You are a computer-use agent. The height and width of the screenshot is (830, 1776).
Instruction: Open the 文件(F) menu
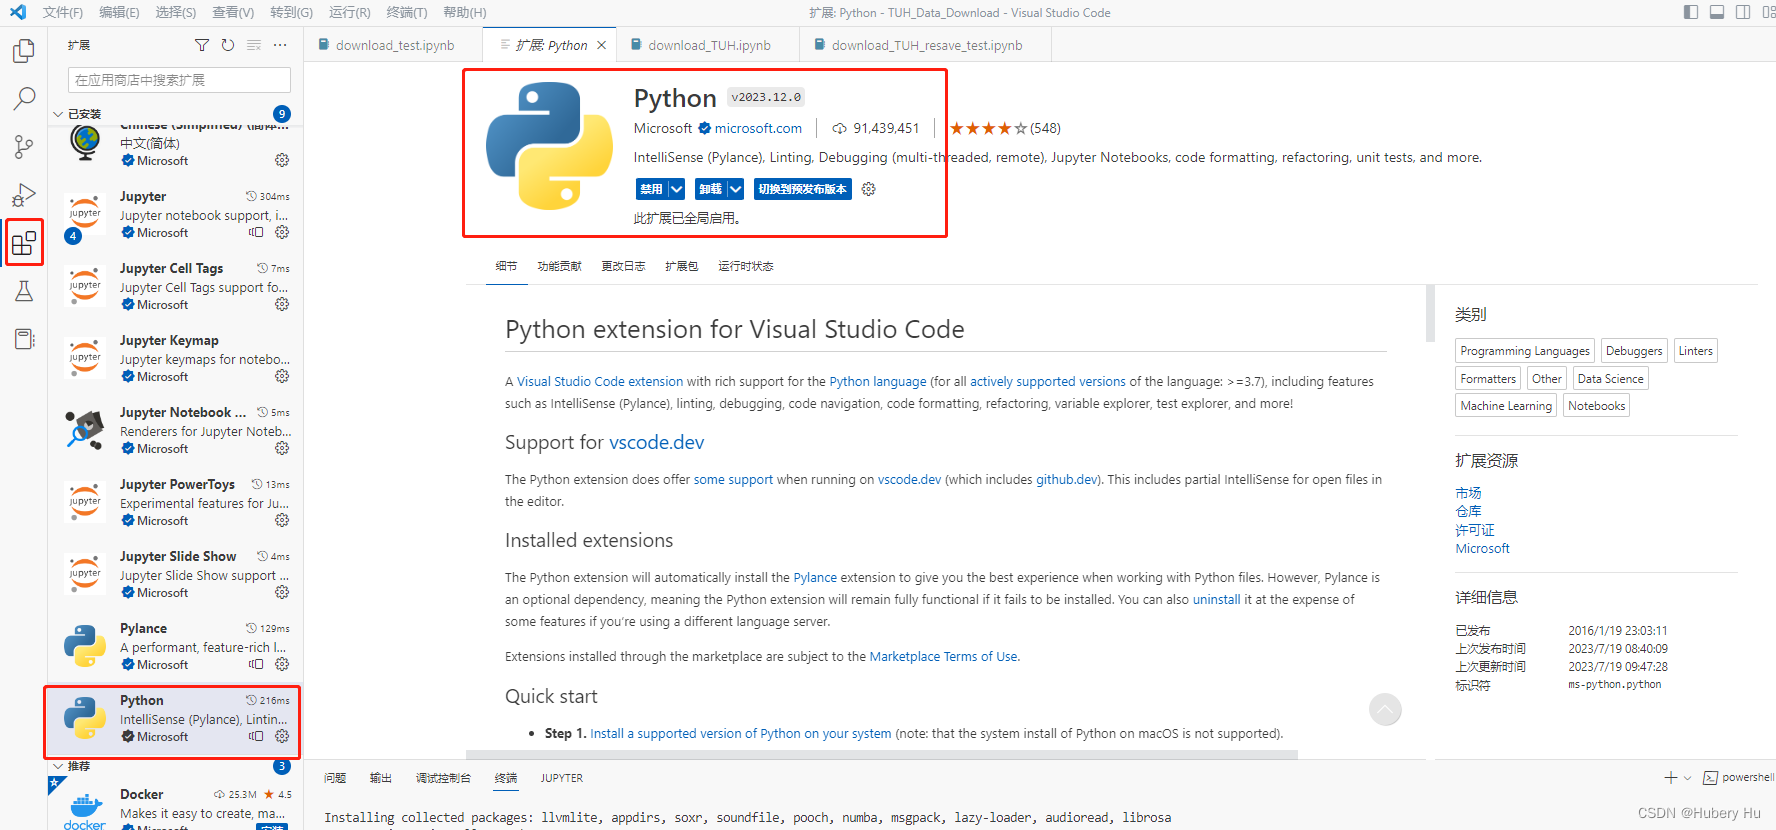tap(63, 12)
